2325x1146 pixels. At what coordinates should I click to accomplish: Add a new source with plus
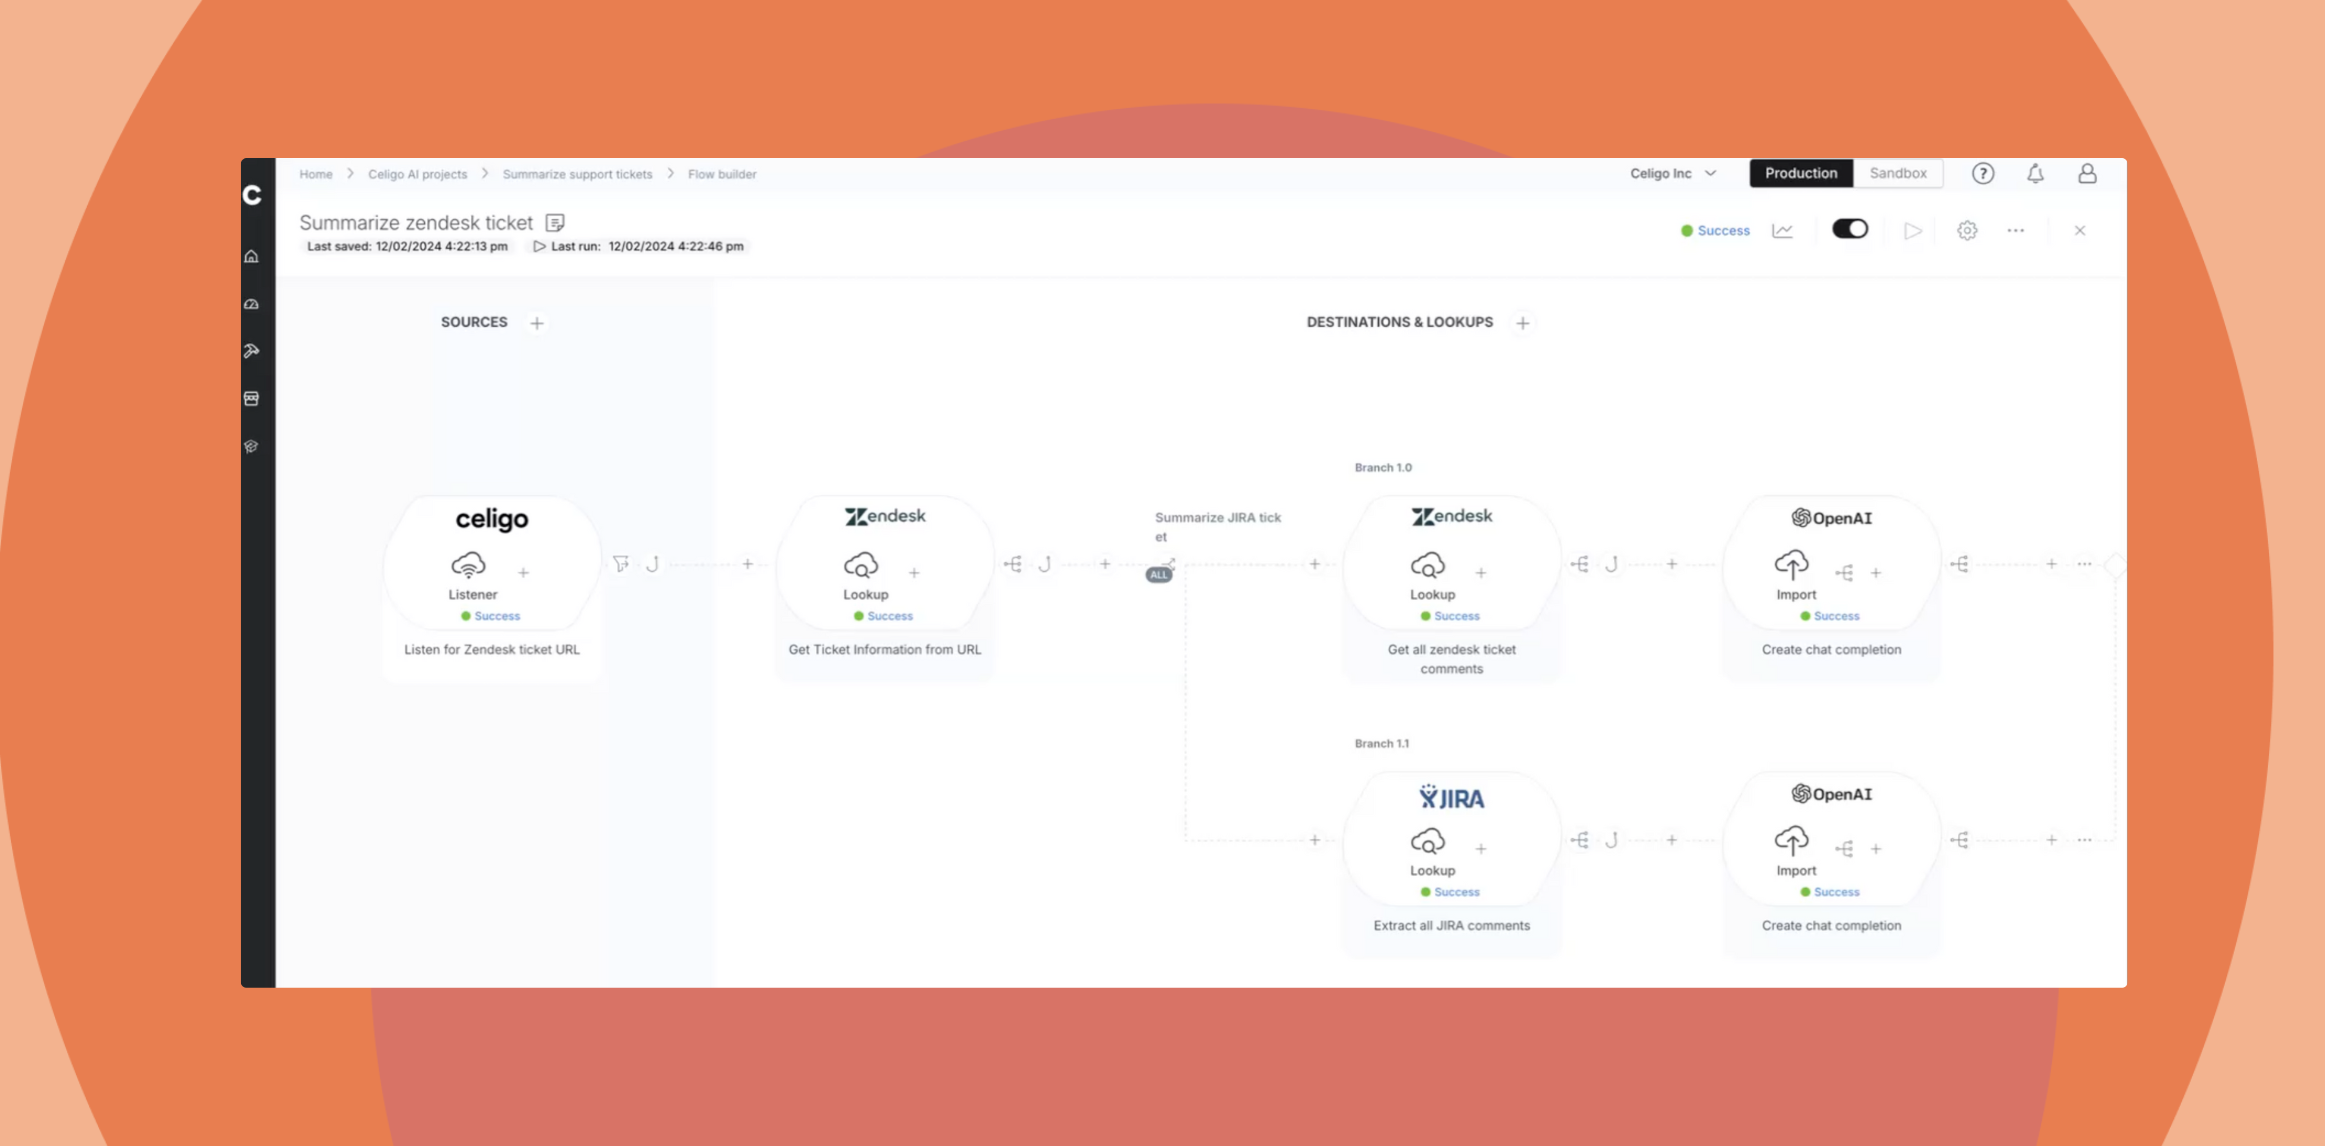pos(537,323)
